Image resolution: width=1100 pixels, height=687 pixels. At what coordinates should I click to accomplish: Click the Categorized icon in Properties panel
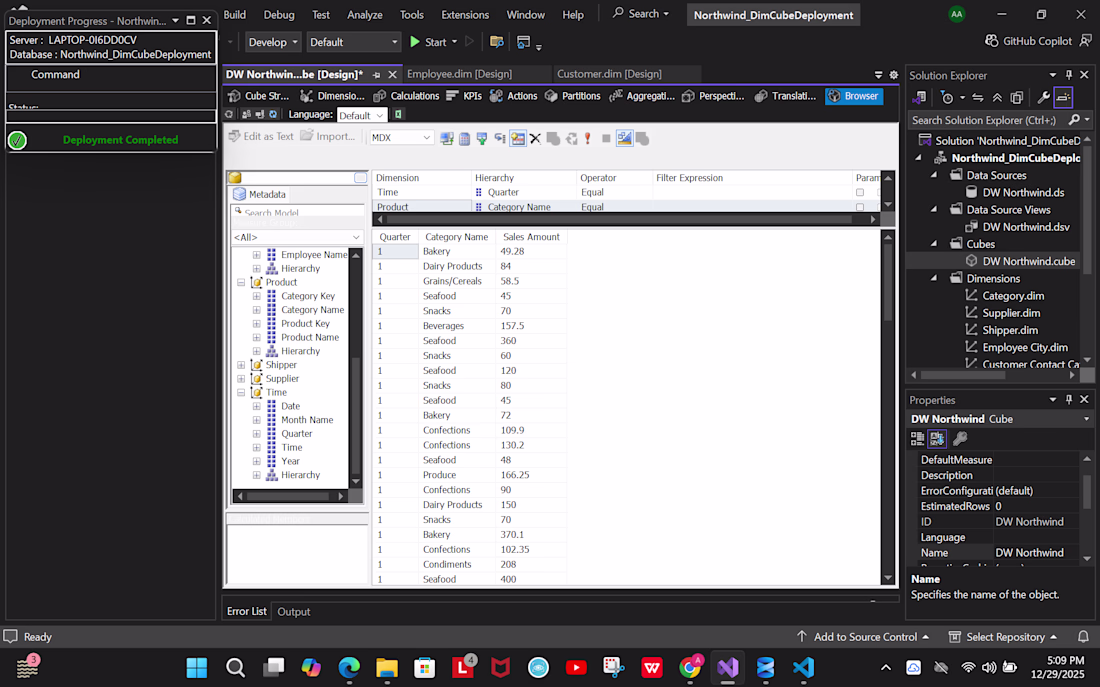click(917, 439)
